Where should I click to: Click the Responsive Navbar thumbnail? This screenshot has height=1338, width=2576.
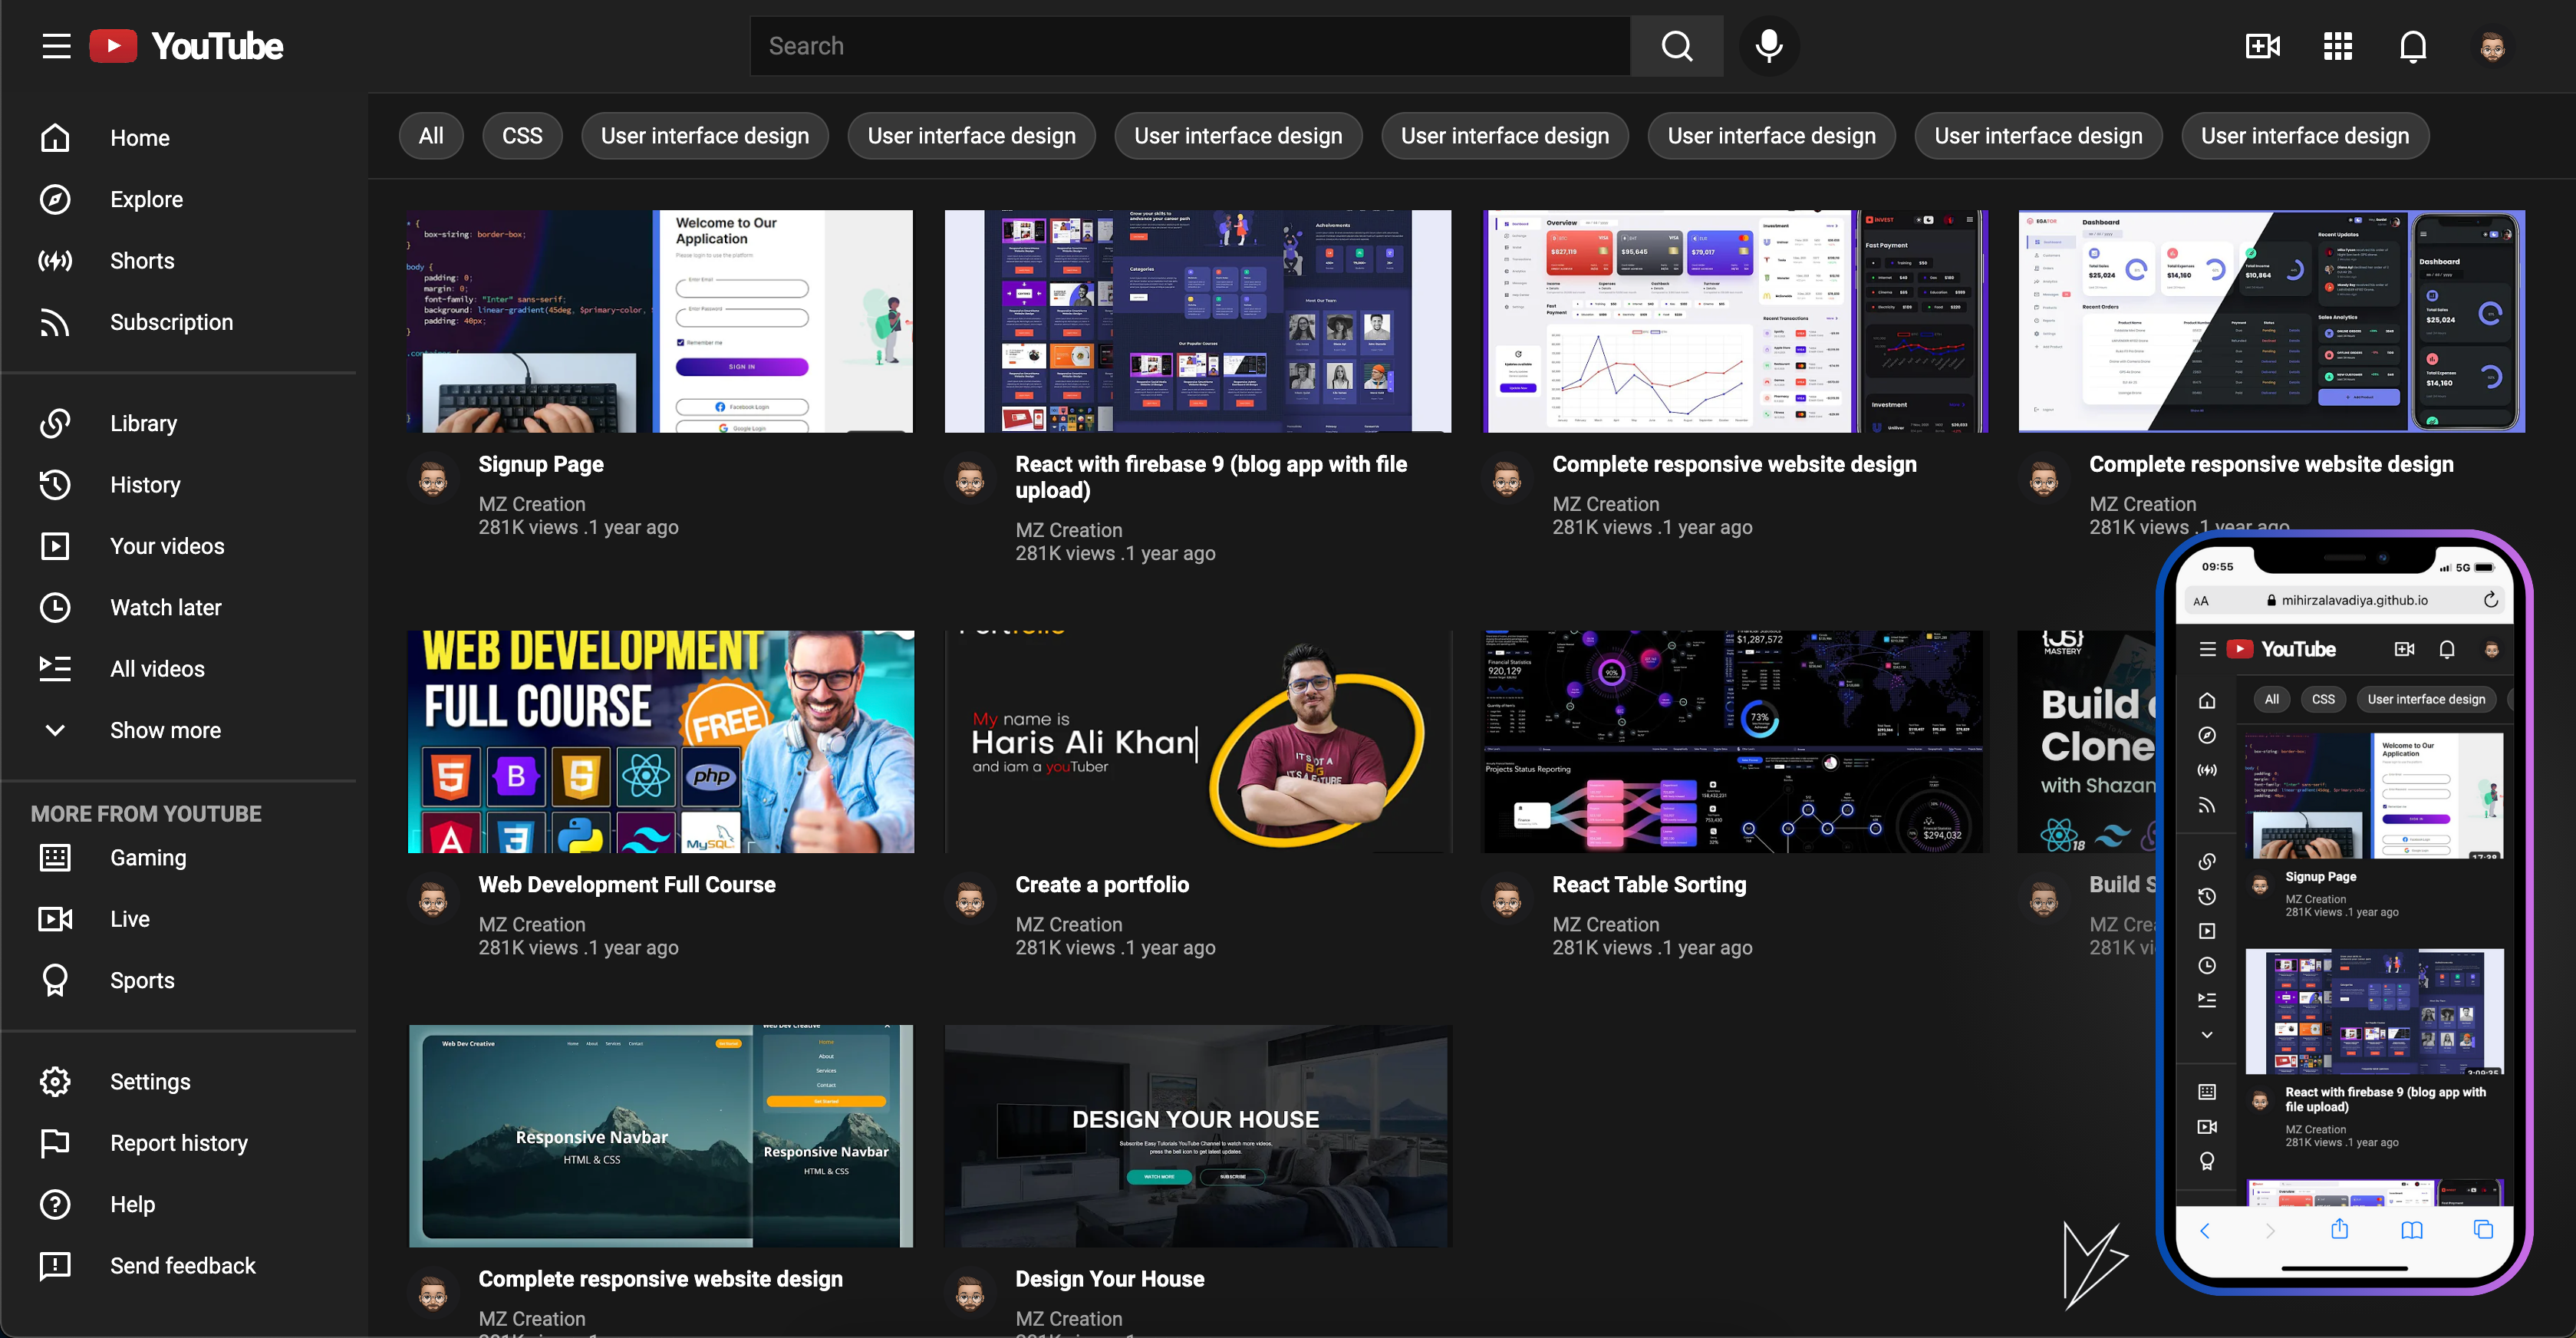660,1136
